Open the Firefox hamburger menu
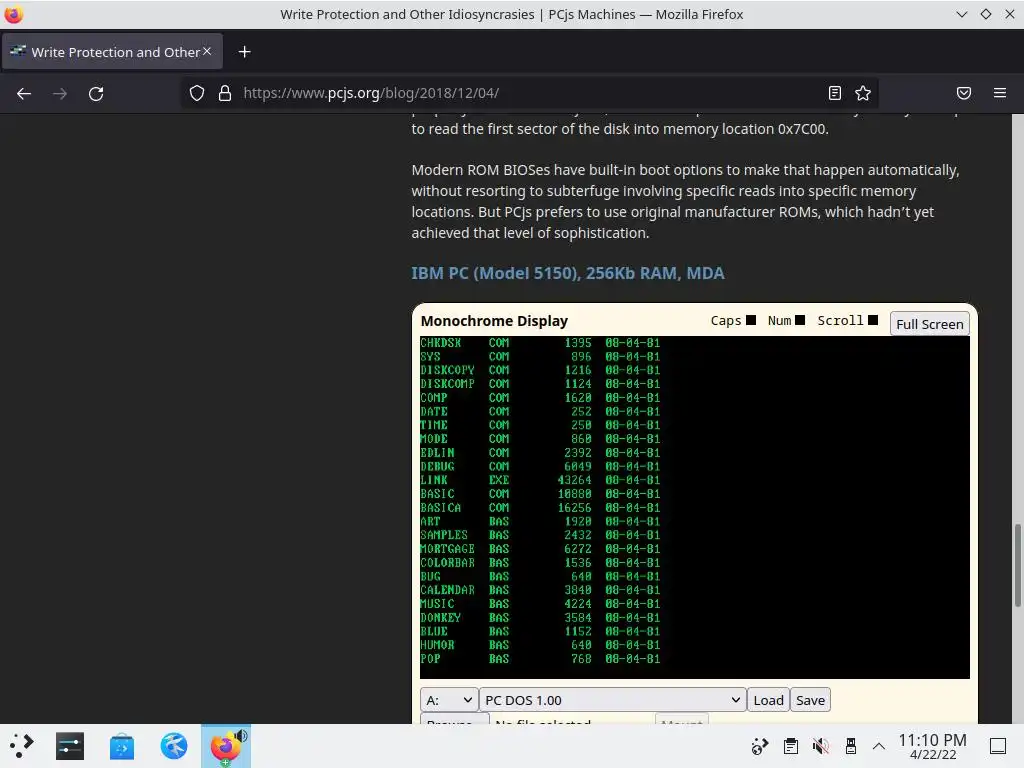 (1000, 93)
